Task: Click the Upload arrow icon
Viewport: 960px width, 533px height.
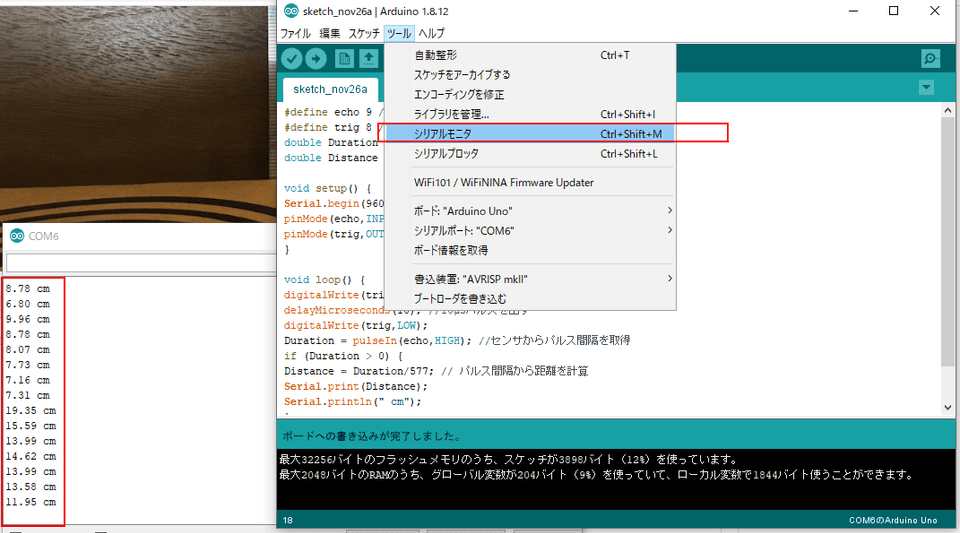Action: [317, 59]
